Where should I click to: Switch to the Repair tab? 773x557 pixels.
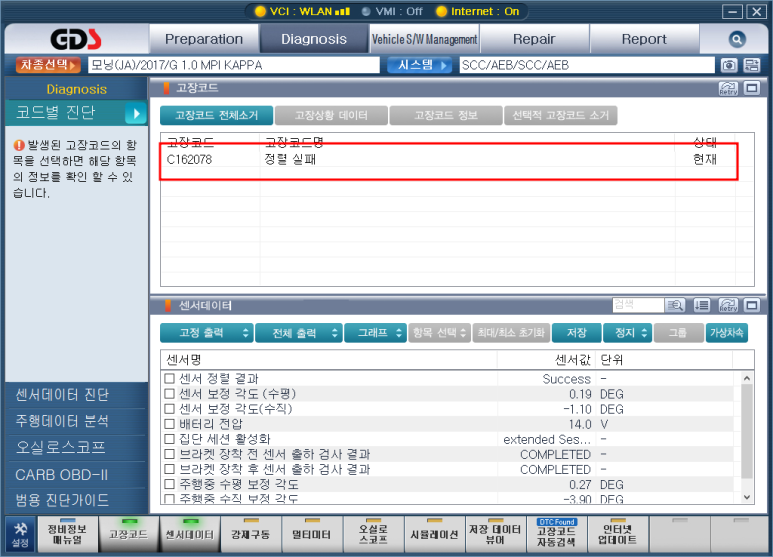pyautogui.click(x=534, y=39)
